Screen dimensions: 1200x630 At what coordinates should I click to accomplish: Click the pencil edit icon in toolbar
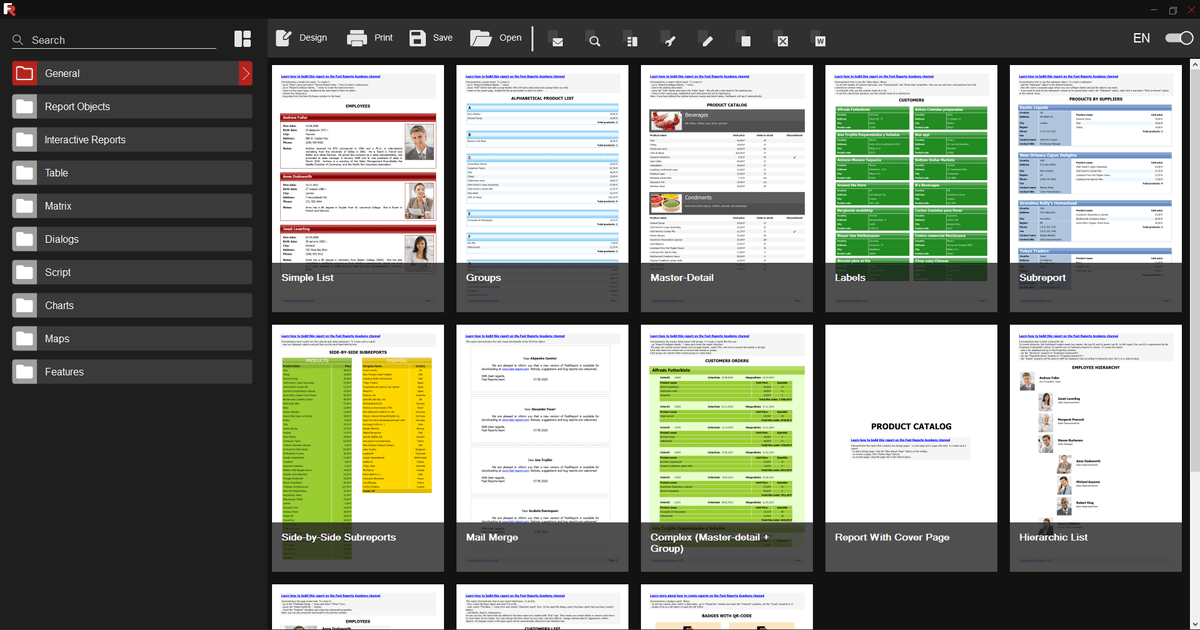(707, 41)
